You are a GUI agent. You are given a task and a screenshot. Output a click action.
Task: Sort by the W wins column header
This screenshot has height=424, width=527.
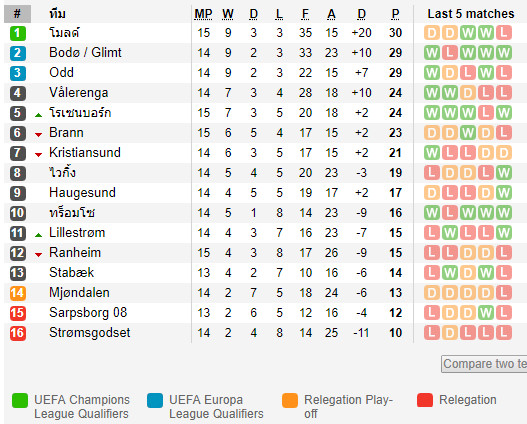pyautogui.click(x=228, y=14)
